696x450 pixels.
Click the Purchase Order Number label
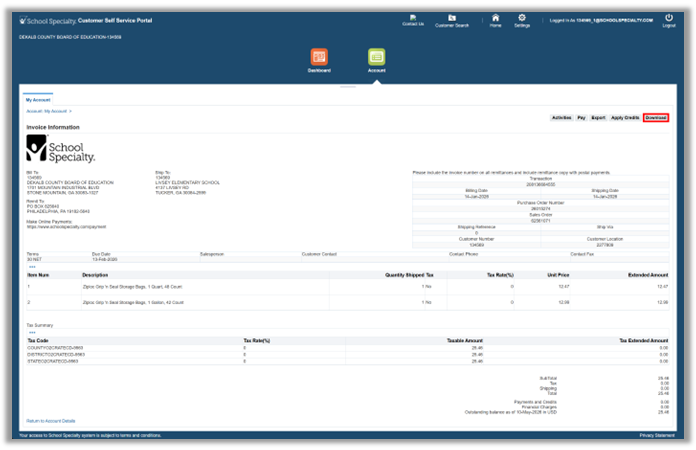pyautogui.click(x=540, y=203)
